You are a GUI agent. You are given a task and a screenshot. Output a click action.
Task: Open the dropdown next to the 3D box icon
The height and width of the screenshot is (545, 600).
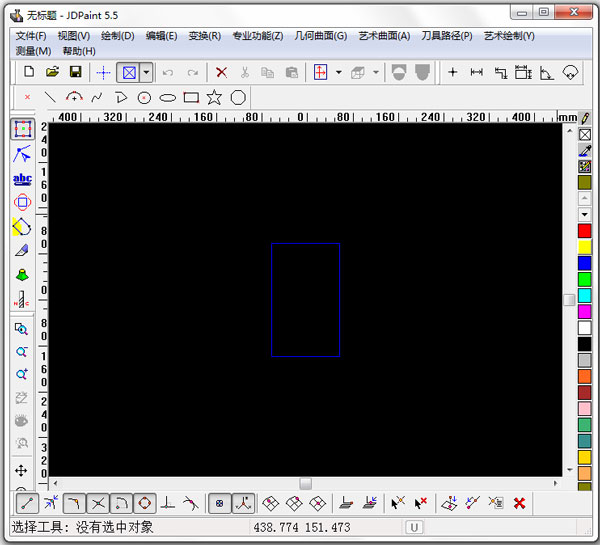pos(376,72)
